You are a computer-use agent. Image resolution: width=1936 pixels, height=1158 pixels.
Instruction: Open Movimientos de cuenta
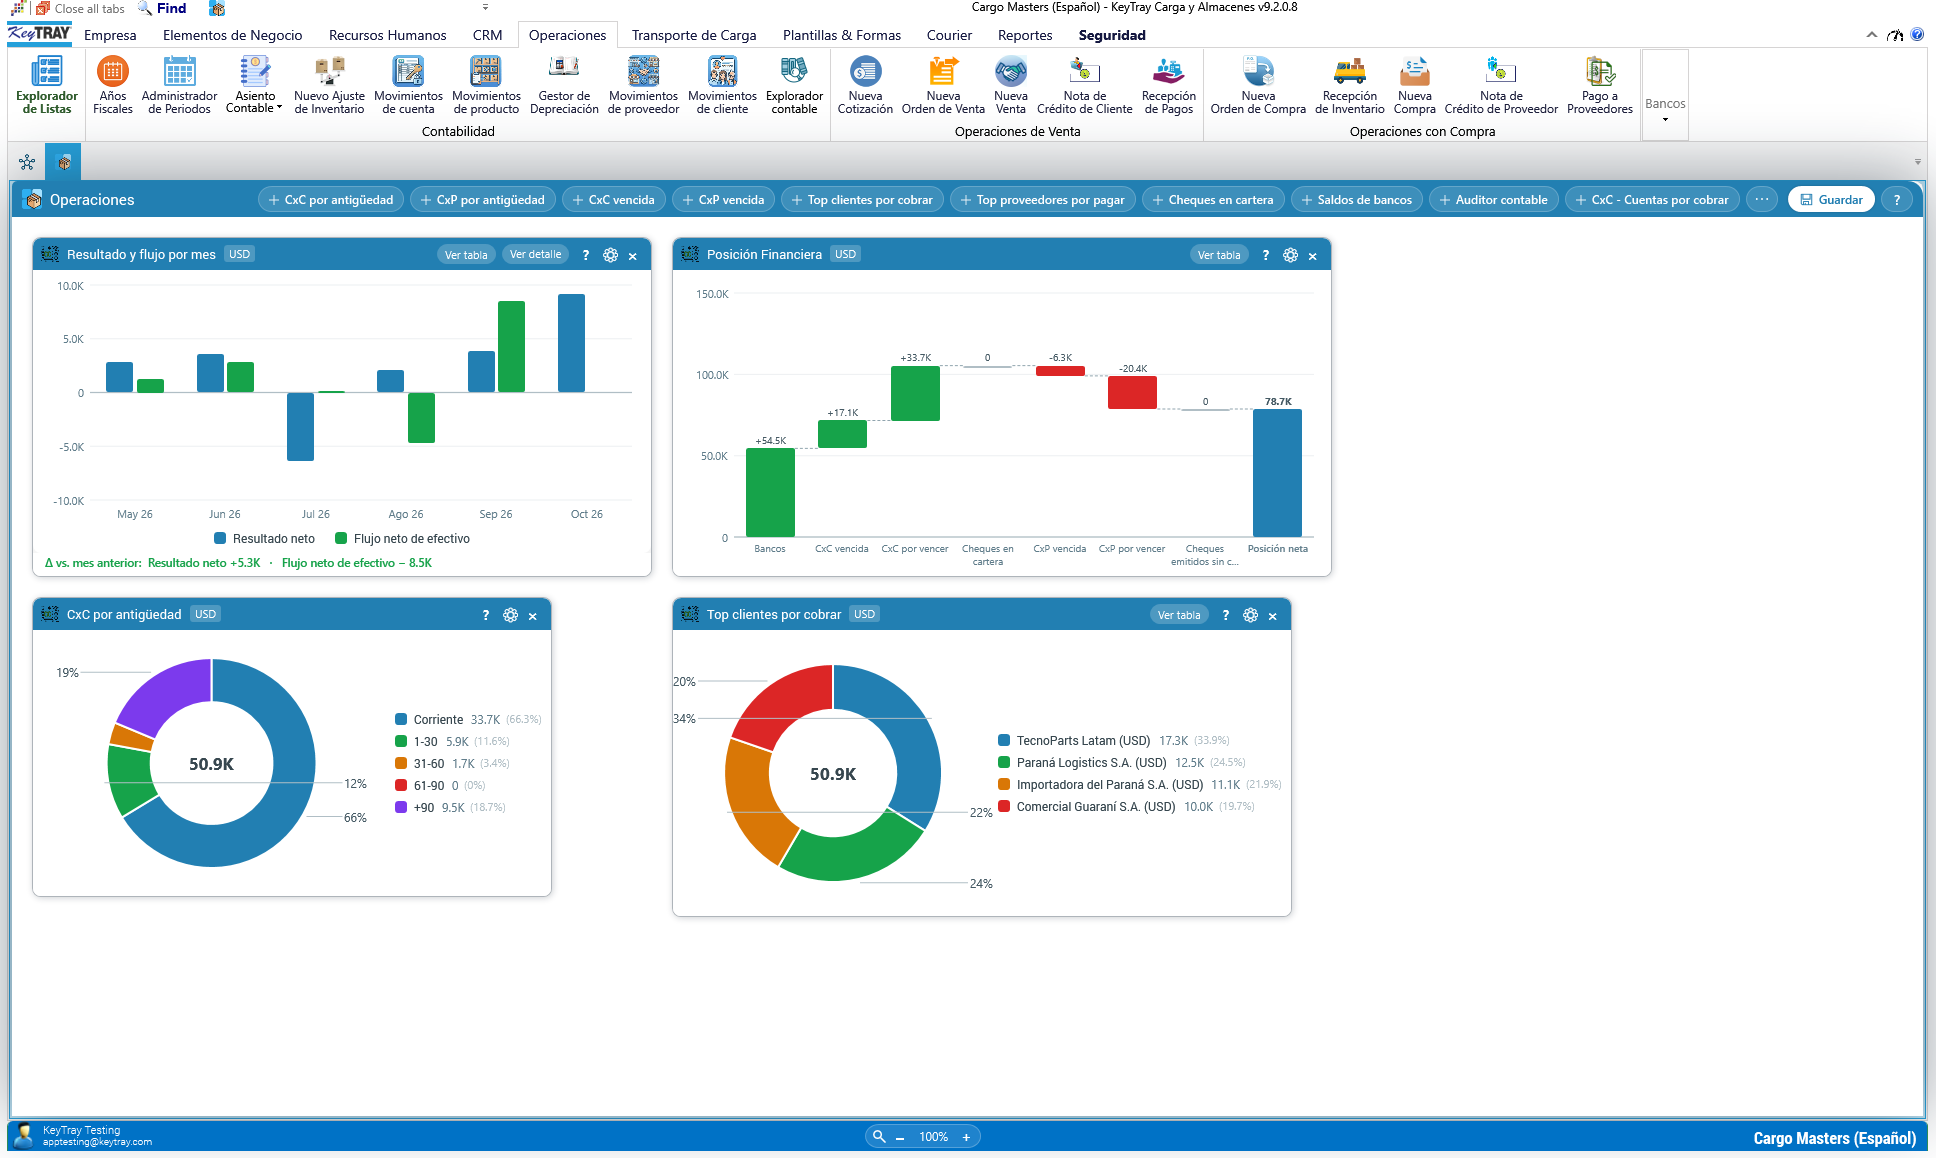coord(408,86)
